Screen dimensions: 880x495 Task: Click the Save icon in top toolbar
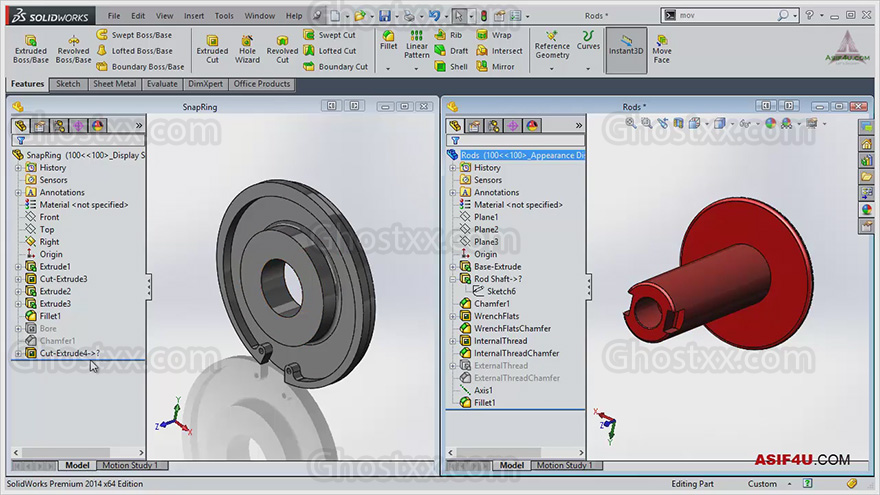click(x=384, y=16)
